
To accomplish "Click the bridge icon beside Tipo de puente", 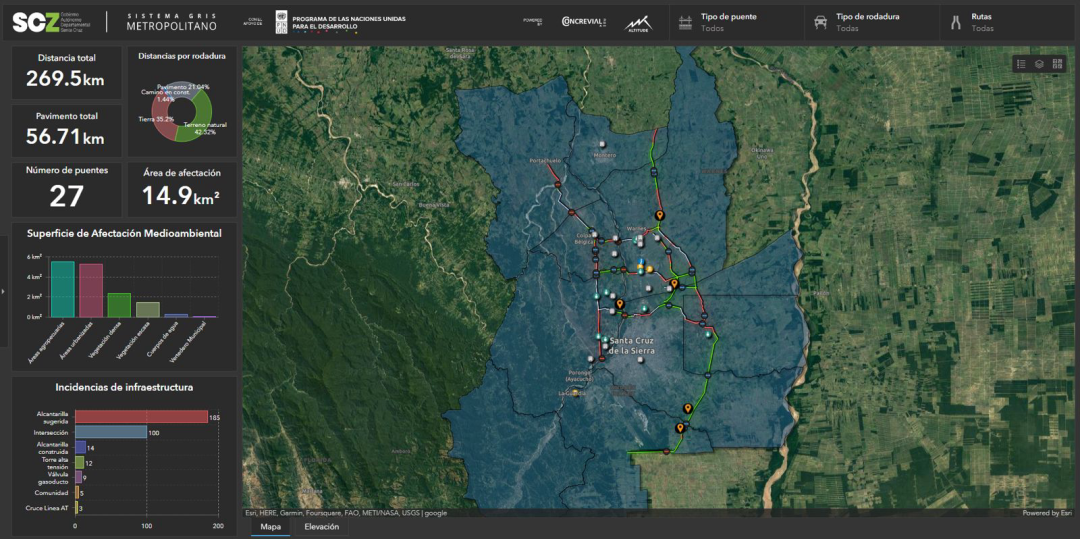I will pos(685,23).
